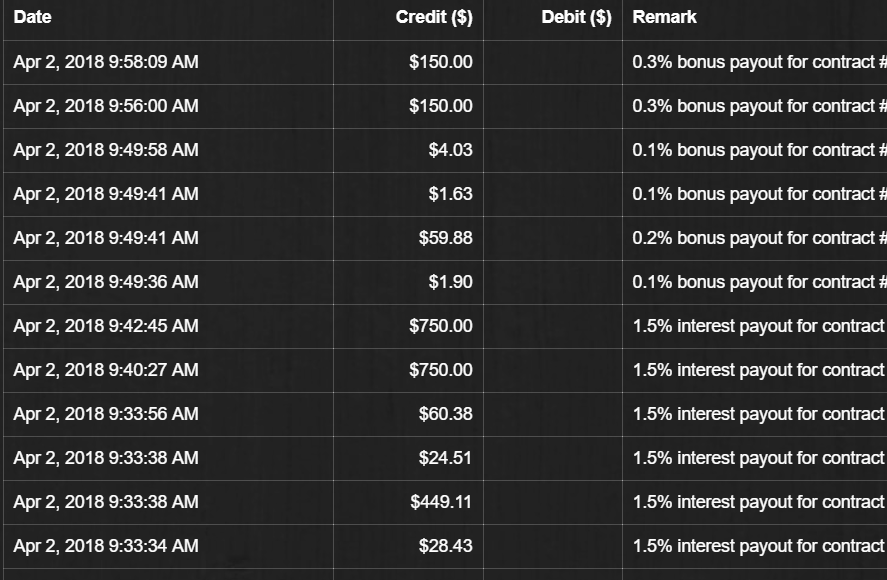
Task: Click the Debit ($) column header
Action: [x=576, y=17]
